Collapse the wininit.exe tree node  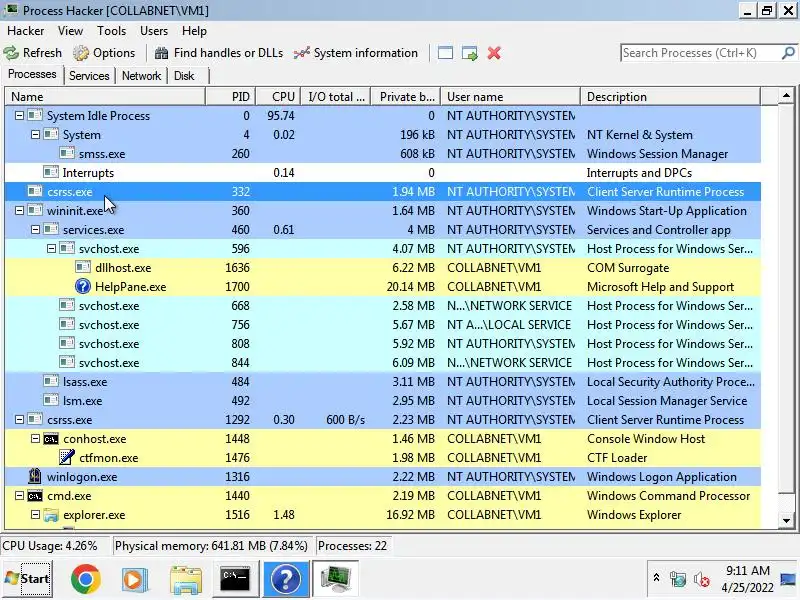pos(19,210)
